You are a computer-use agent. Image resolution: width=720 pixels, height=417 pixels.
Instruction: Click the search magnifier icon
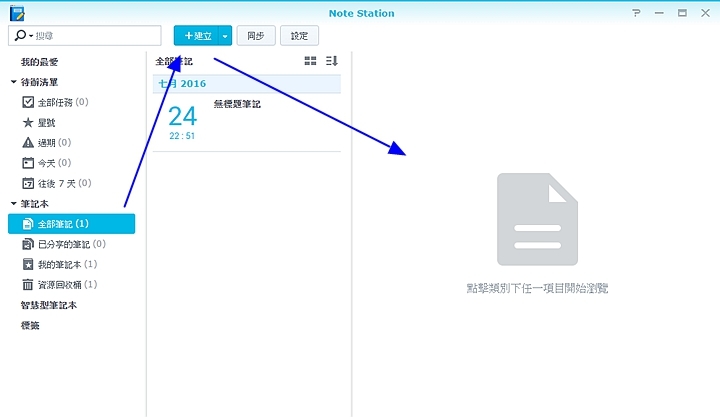point(20,35)
